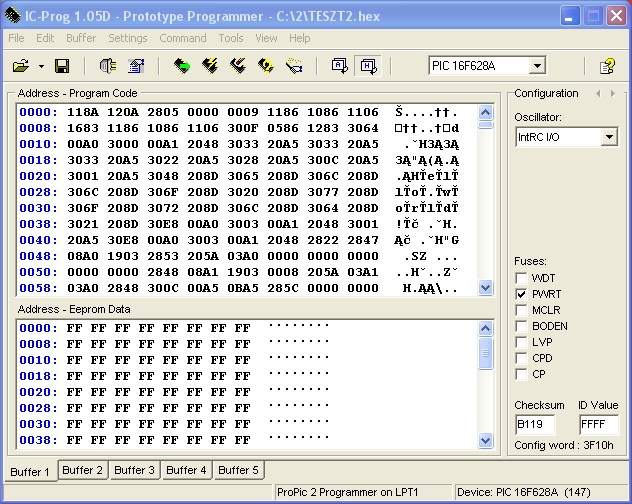Click the Eeprom Data scrollbar thumb
This screenshot has width=632, height=504.
485,353
